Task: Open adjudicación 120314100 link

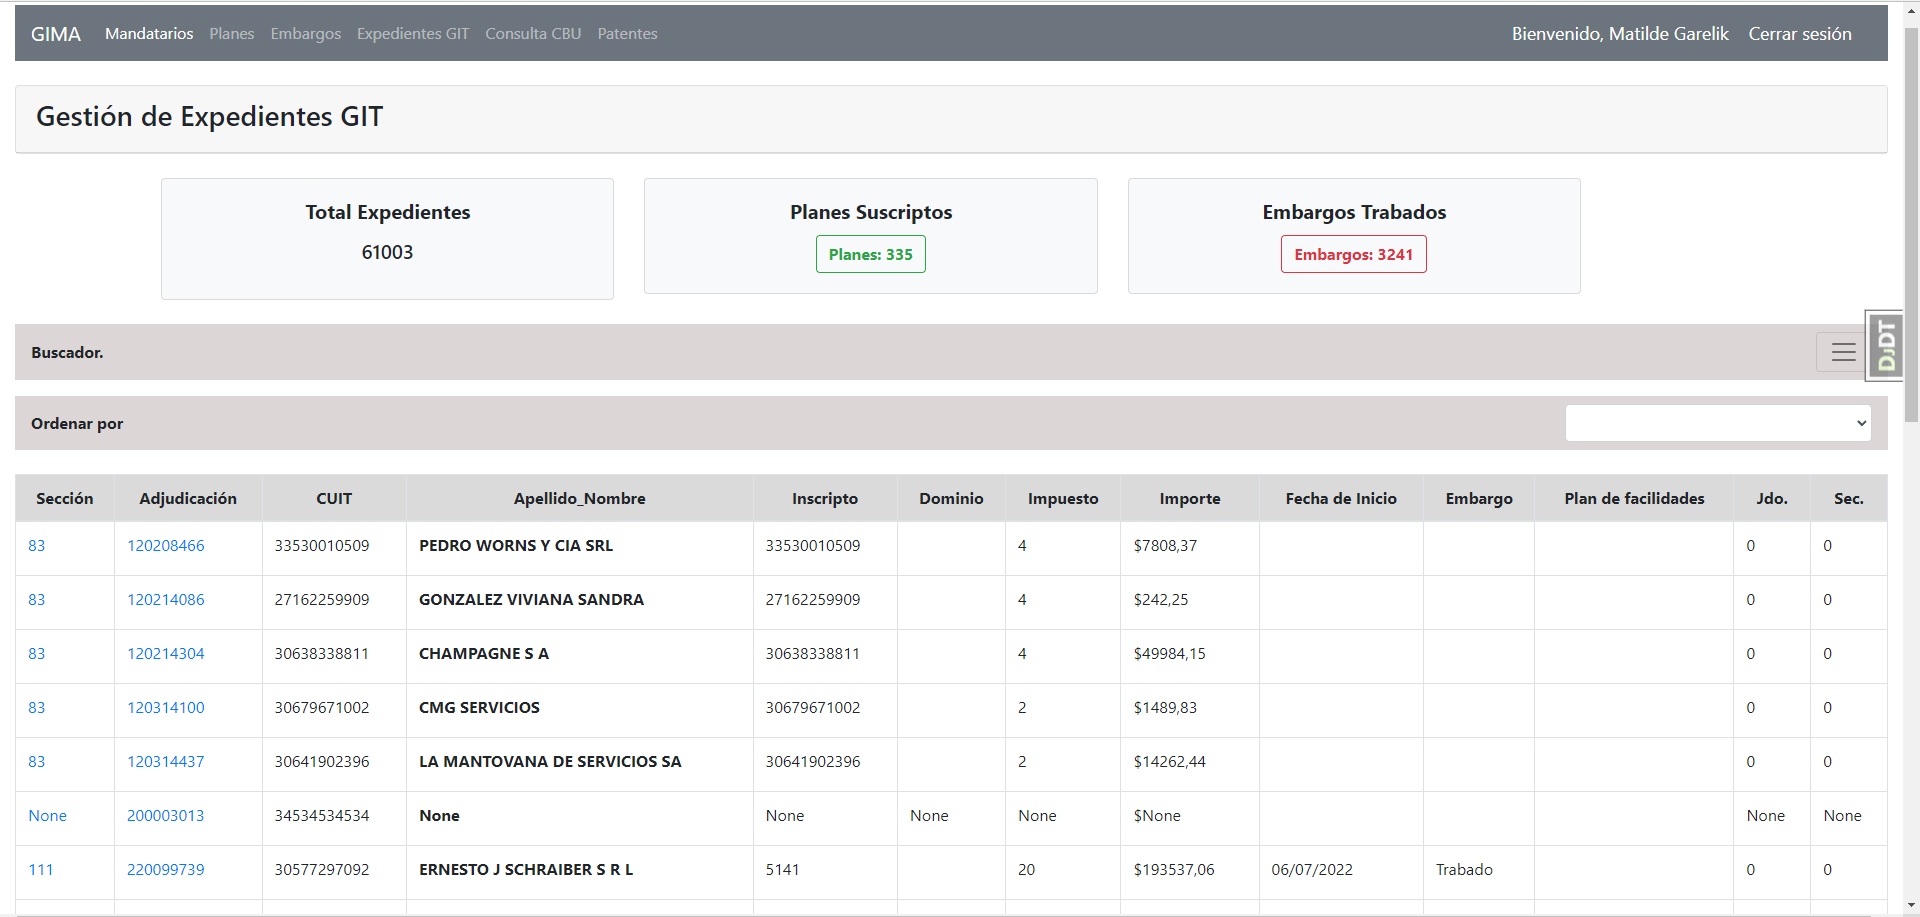Action: (166, 708)
